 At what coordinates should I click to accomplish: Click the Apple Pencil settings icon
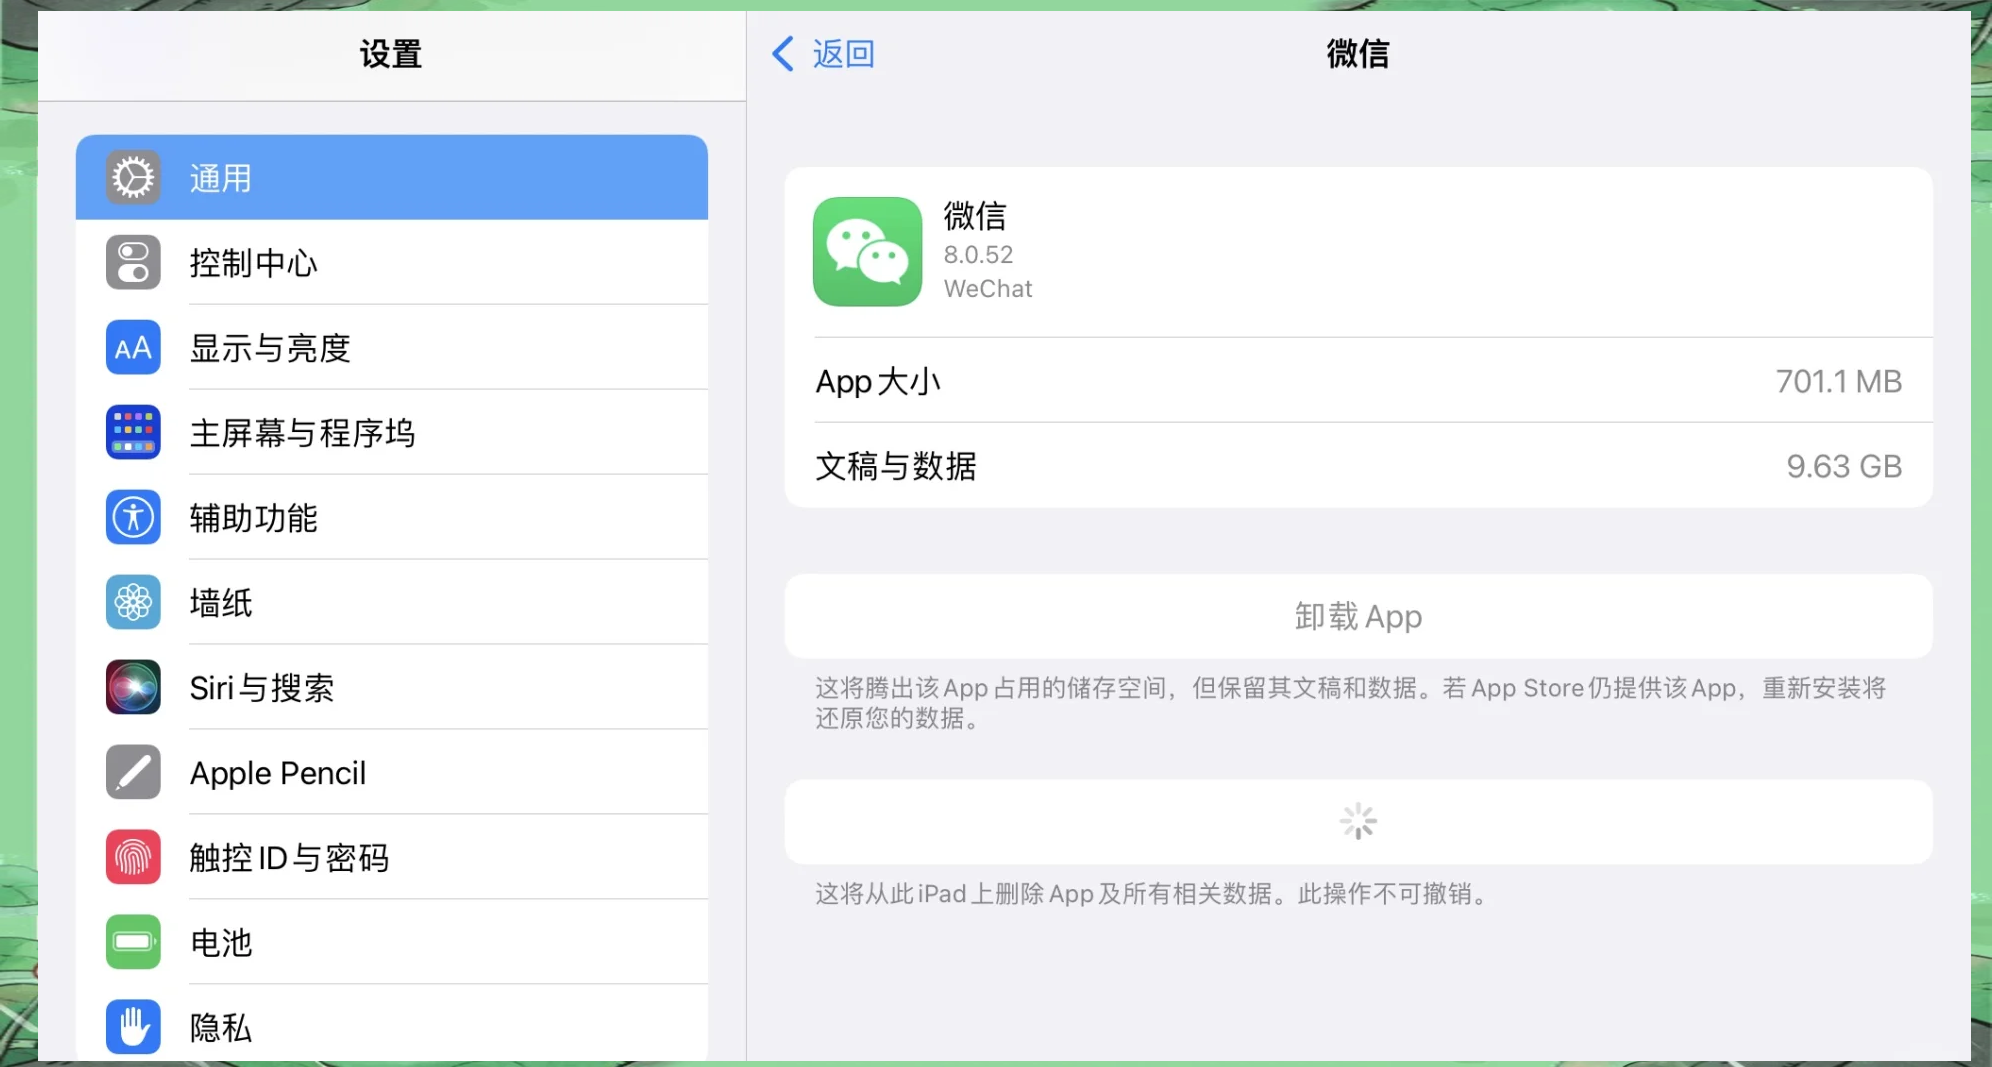[133, 772]
